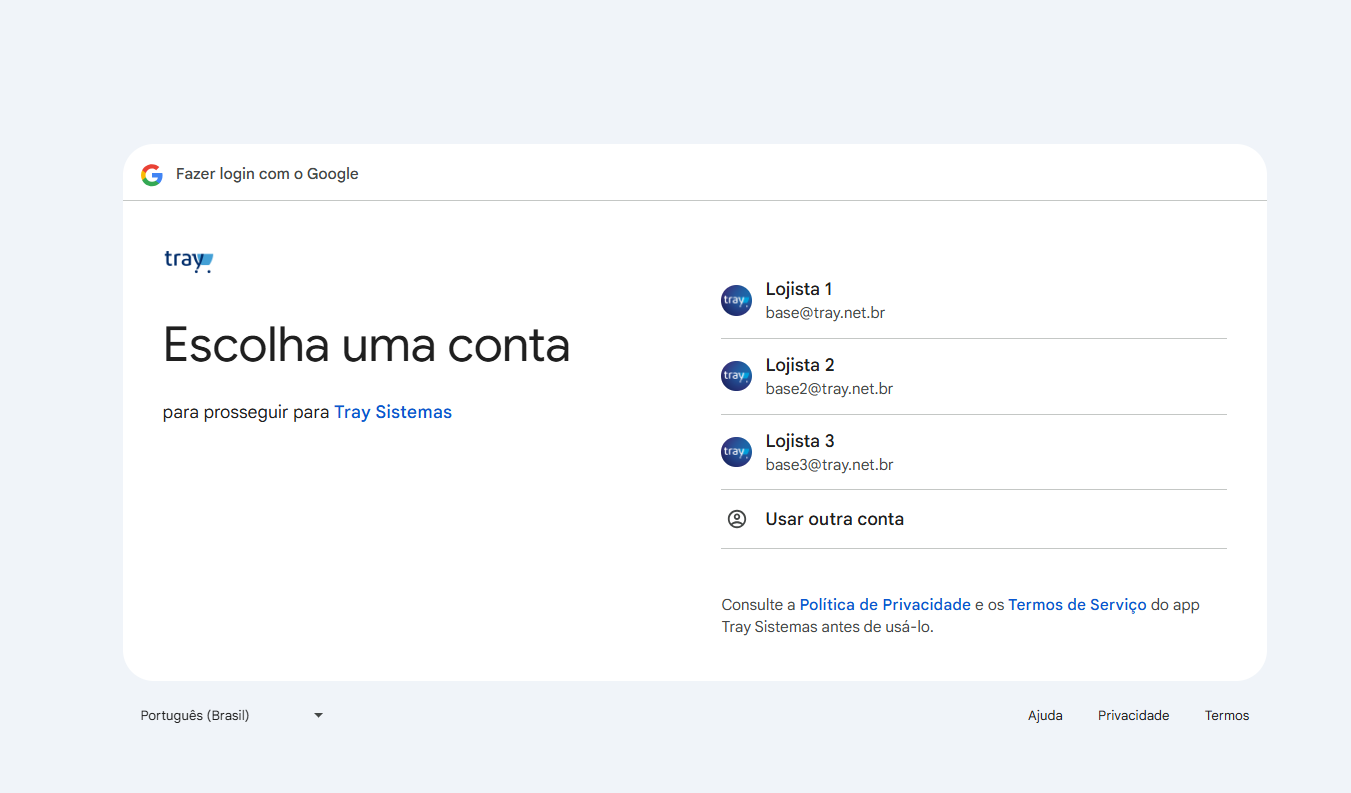Image resolution: width=1351 pixels, height=793 pixels.
Task: Choose the Lojista 1 account
Action: pos(973,301)
